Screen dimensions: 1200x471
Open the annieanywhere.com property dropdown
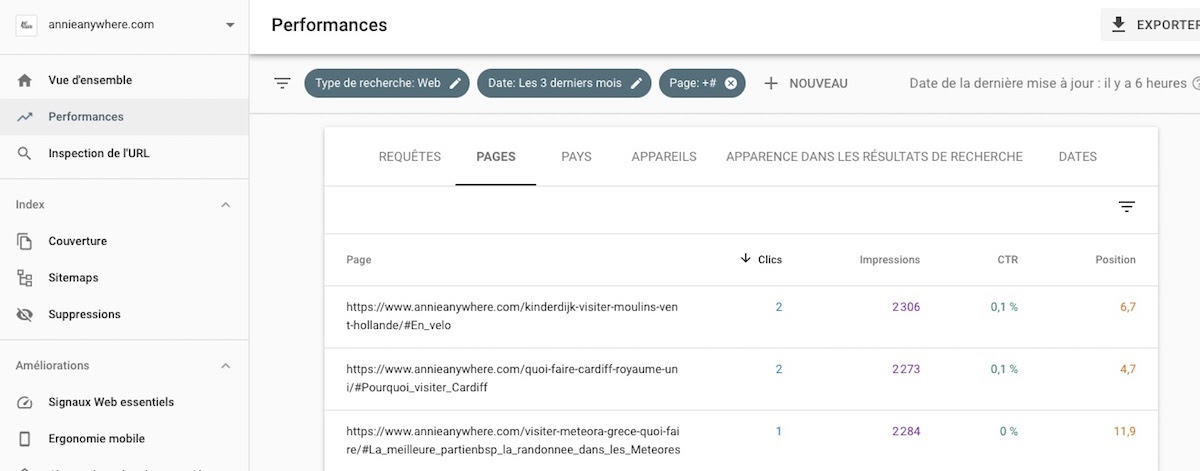click(x=231, y=25)
